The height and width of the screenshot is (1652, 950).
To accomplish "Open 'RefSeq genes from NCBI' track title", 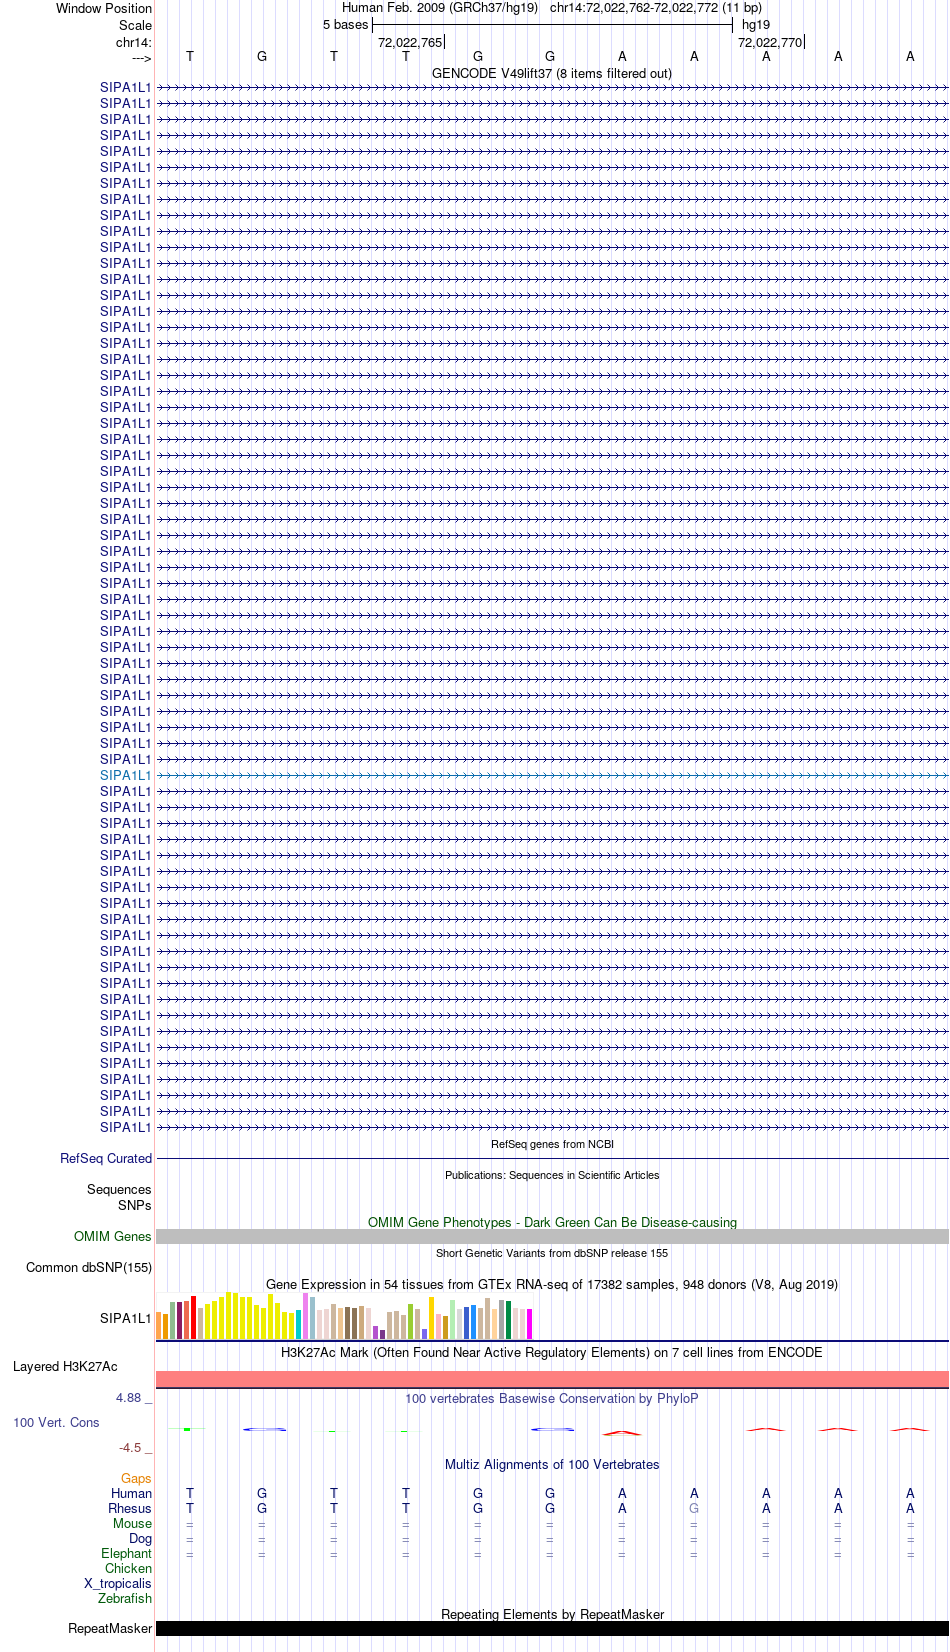I will (x=552, y=1144).
